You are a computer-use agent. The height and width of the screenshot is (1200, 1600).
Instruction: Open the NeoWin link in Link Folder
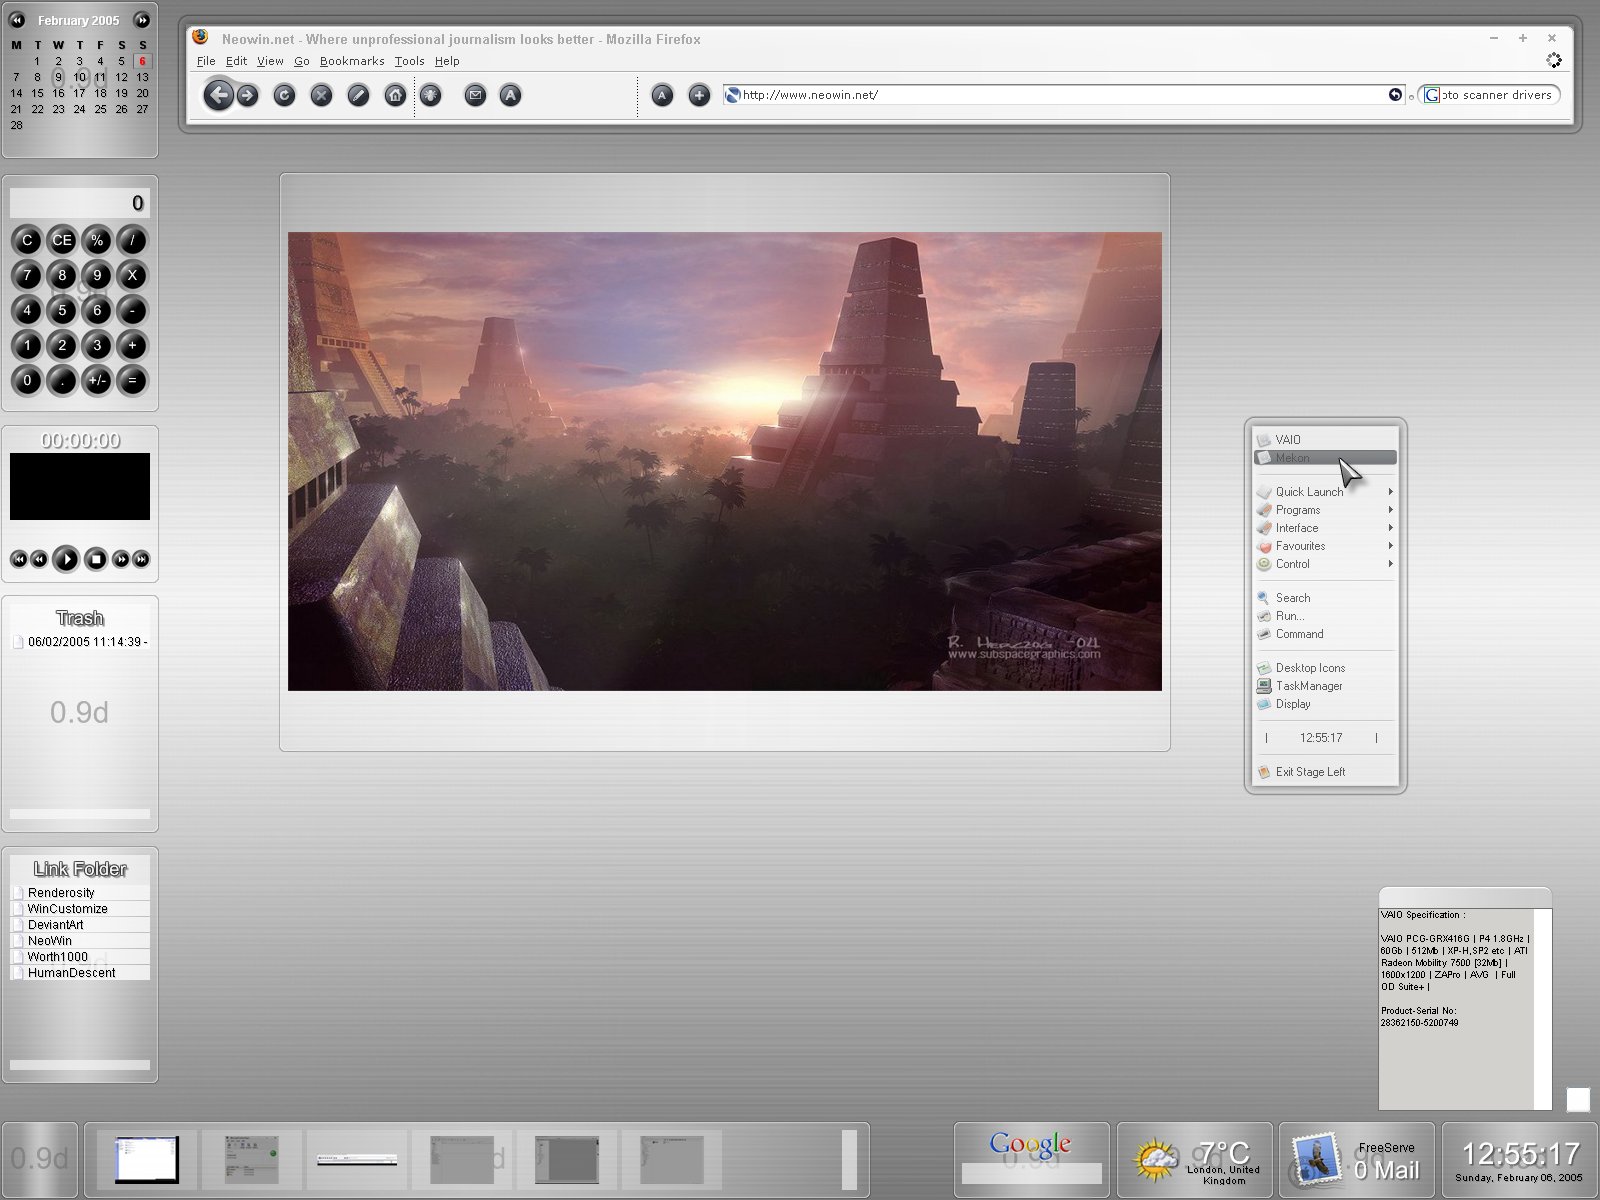[x=80, y=941]
